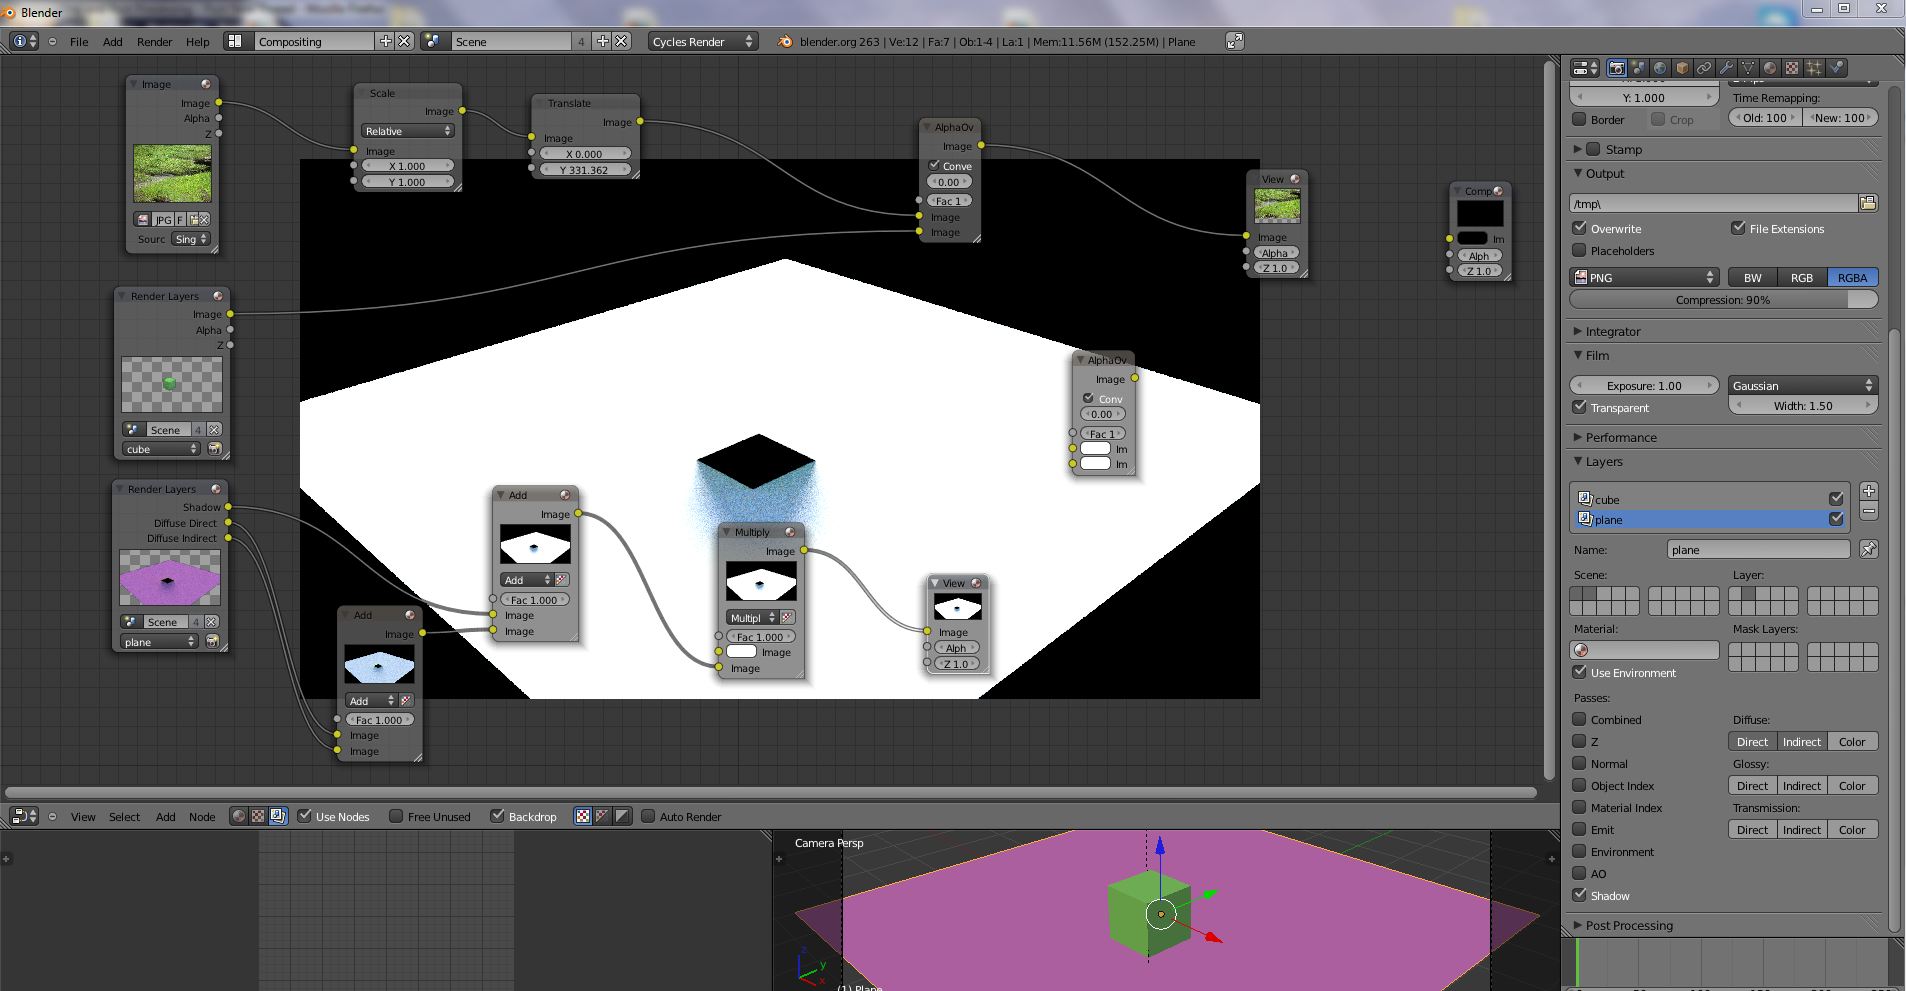Toggle the Transparent film checkbox
Screen dimensions: 1906x991
click(x=1580, y=407)
